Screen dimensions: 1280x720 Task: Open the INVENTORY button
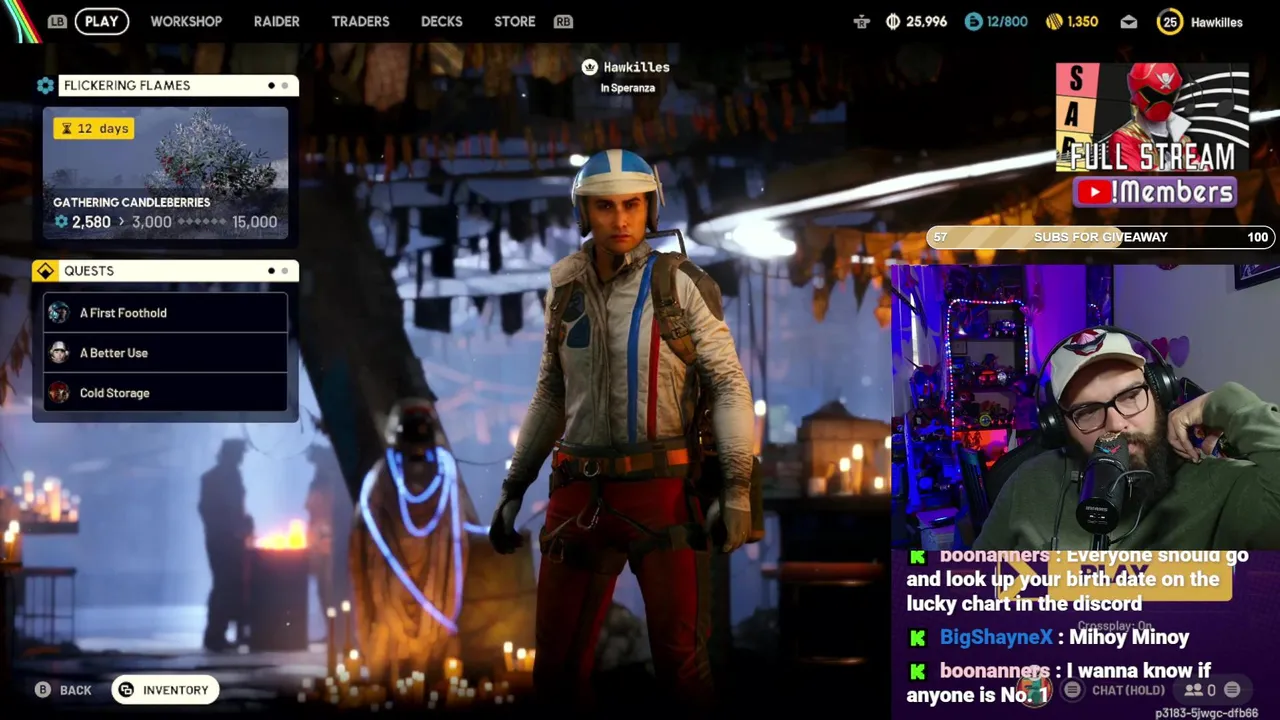165,690
